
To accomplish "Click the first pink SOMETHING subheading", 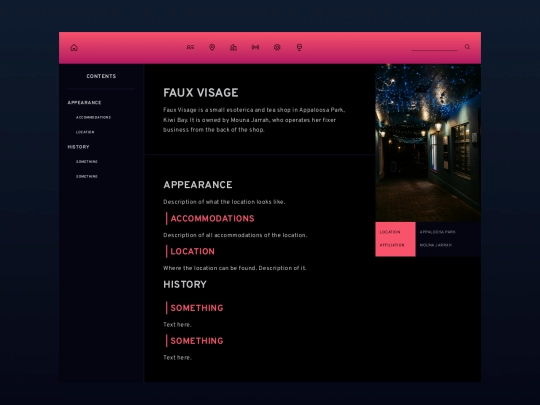I will (x=197, y=308).
